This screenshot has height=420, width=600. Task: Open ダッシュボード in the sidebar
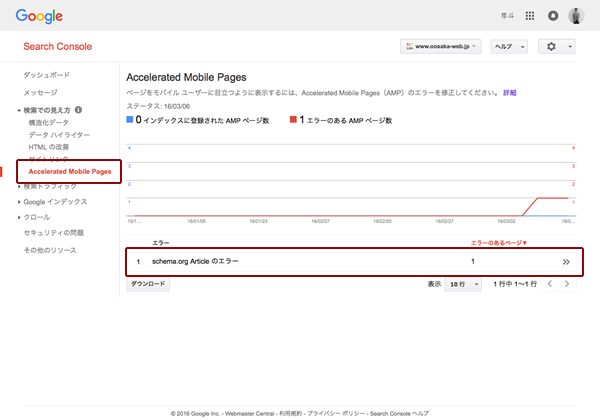[x=46, y=75]
